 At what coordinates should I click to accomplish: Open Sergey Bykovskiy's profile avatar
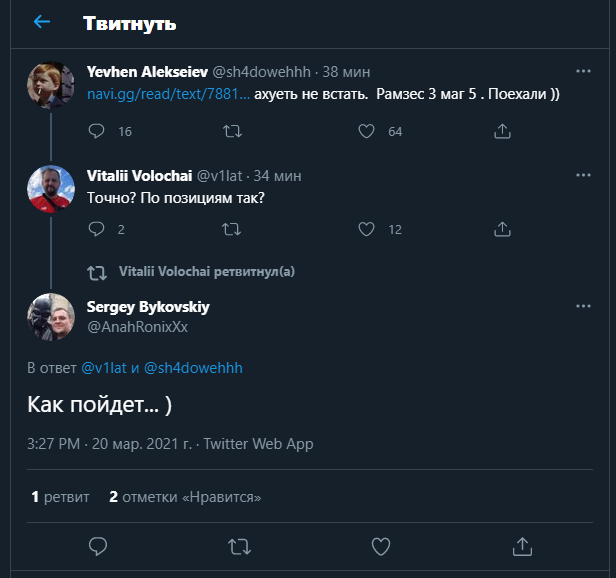pos(51,318)
